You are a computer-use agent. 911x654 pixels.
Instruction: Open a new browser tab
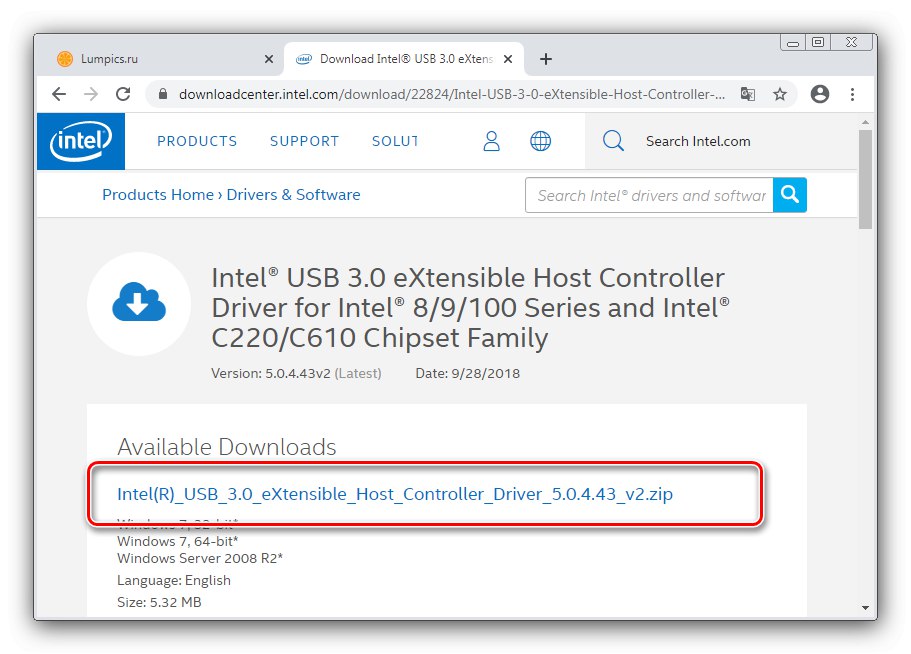(546, 59)
